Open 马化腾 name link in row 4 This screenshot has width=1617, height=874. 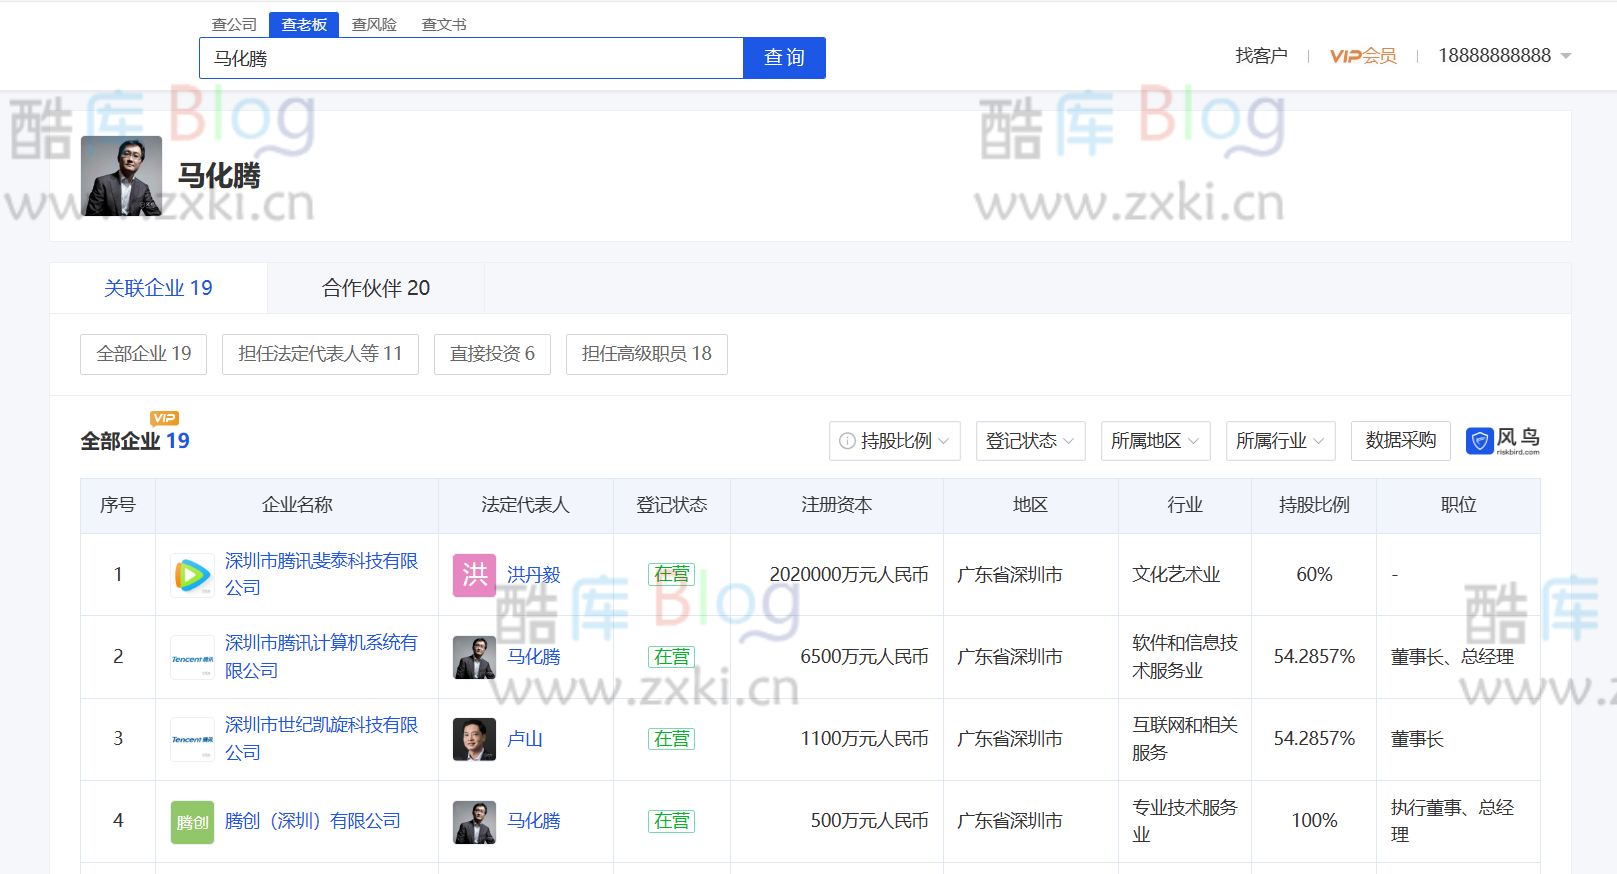[533, 821]
